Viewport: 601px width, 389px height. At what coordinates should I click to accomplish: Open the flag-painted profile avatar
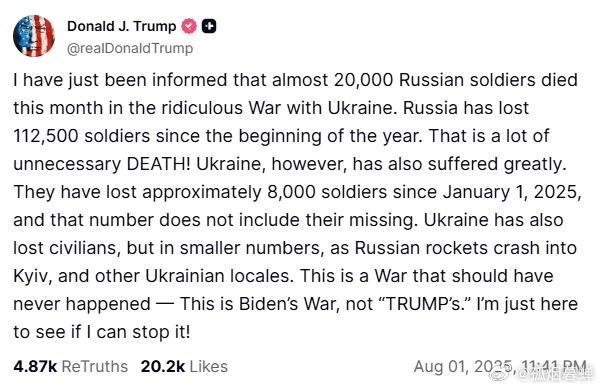[34, 36]
